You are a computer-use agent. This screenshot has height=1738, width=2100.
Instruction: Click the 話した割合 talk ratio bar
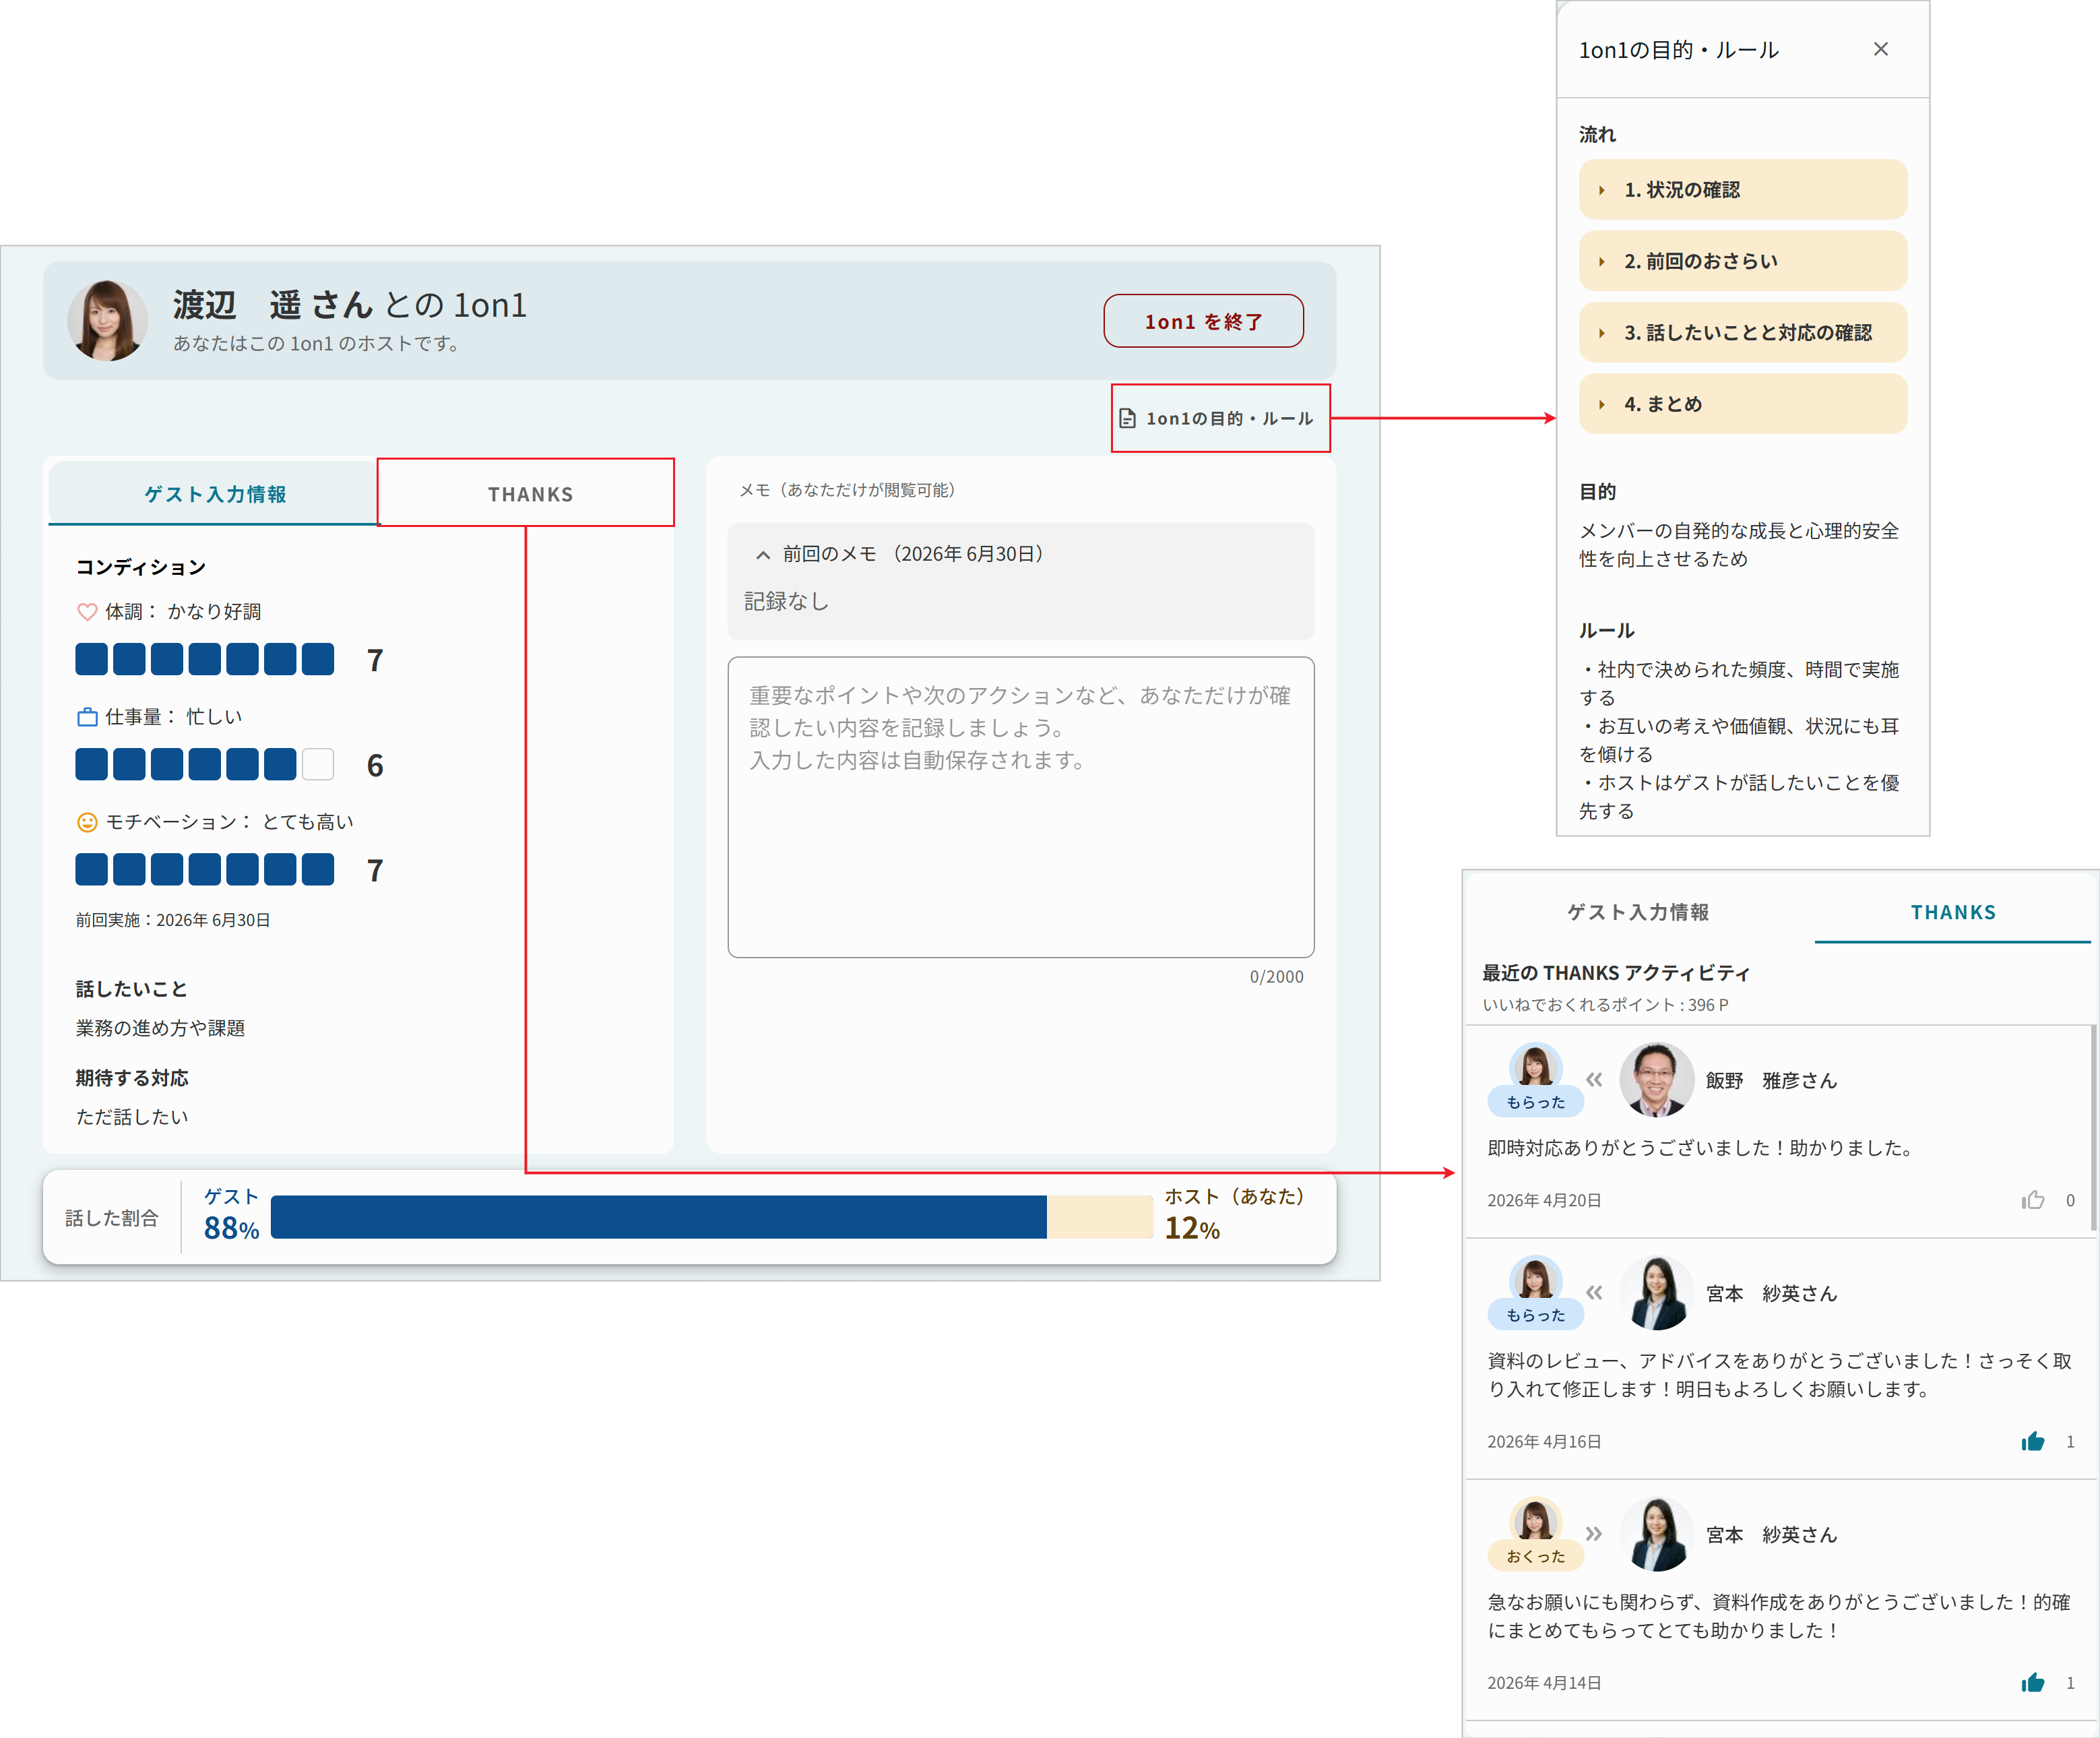coord(711,1217)
